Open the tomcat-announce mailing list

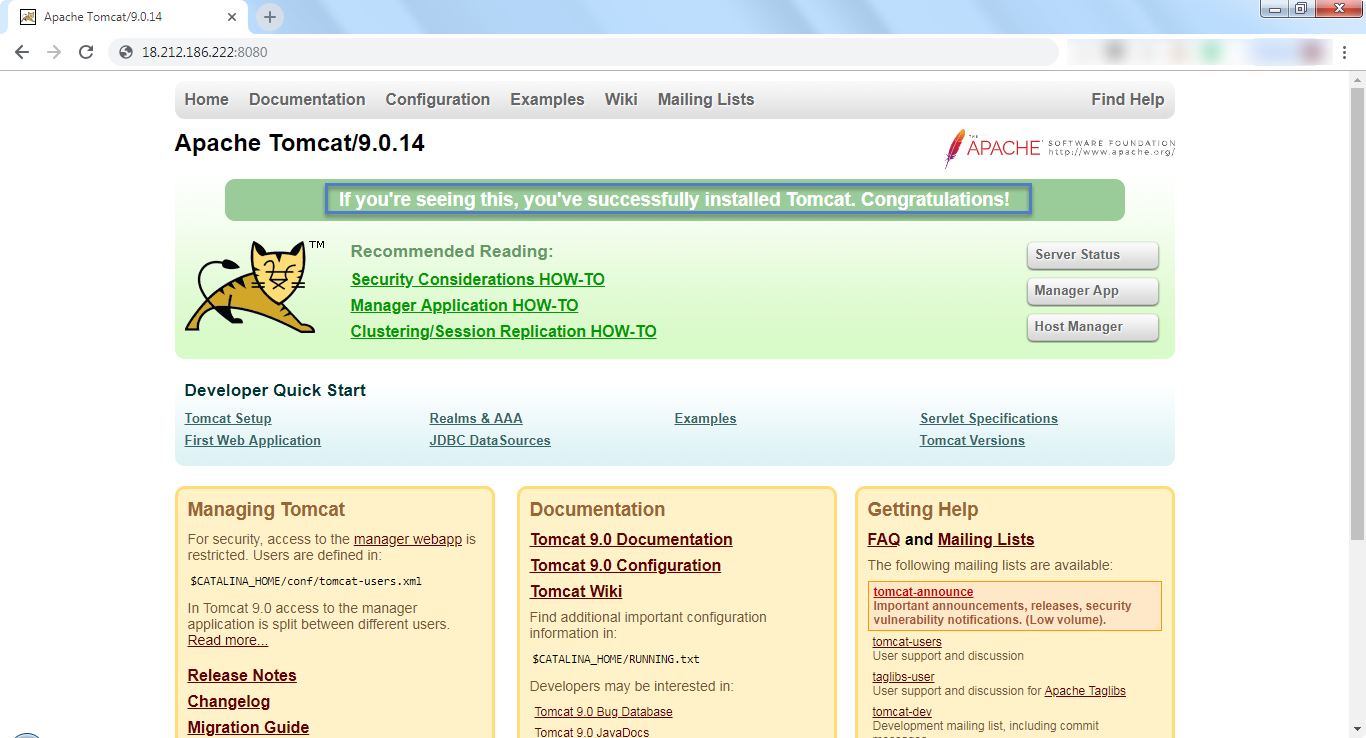(x=922, y=591)
